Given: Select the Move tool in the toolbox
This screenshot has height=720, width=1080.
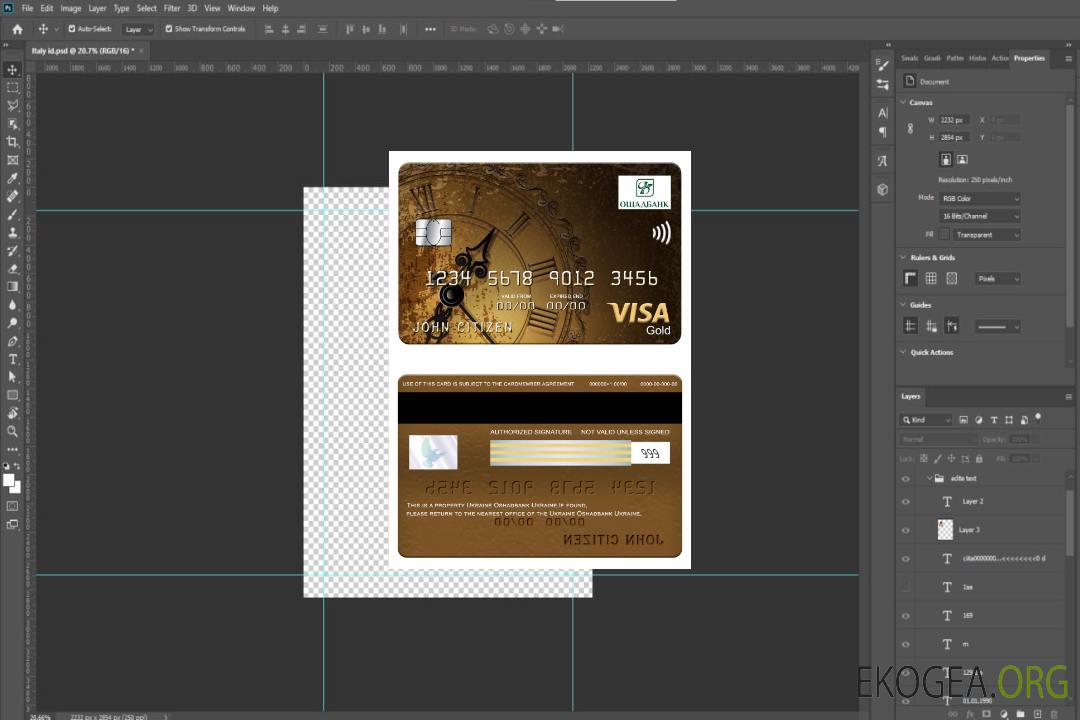Looking at the screenshot, I should pos(12,70).
